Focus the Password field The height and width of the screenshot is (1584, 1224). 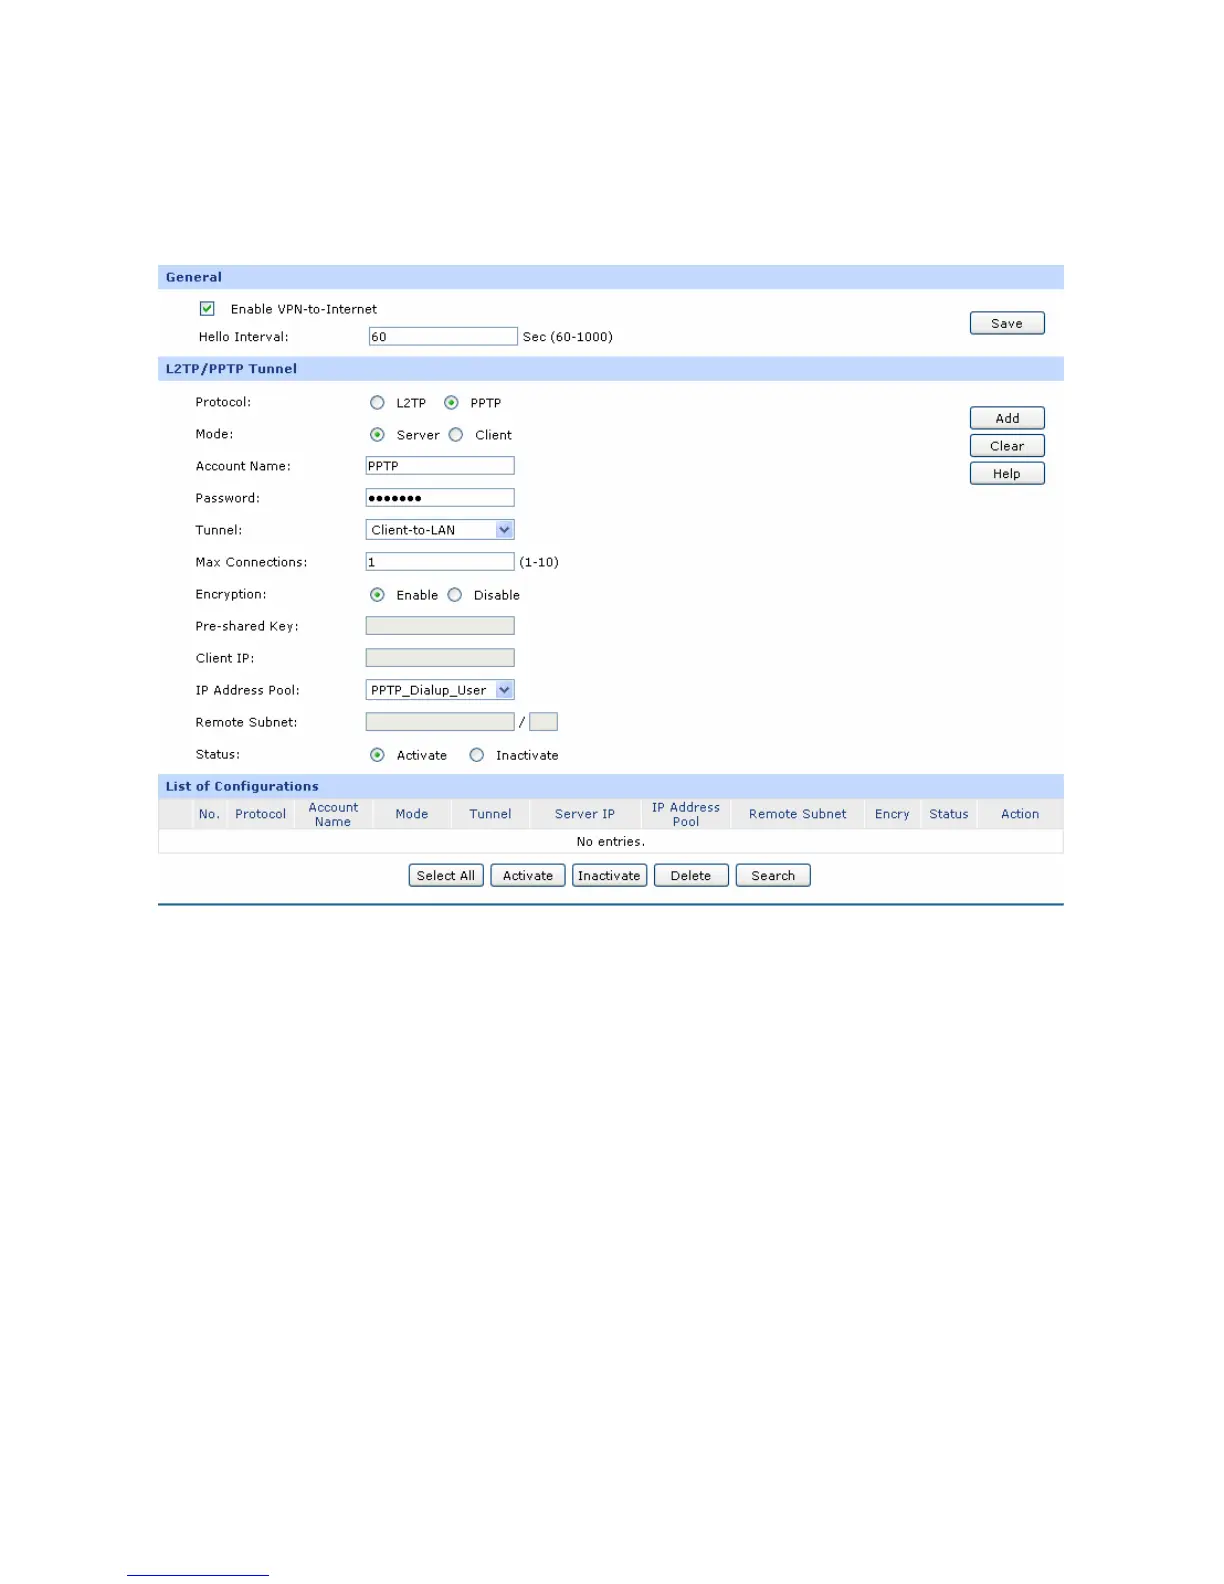tap(440, 498)
